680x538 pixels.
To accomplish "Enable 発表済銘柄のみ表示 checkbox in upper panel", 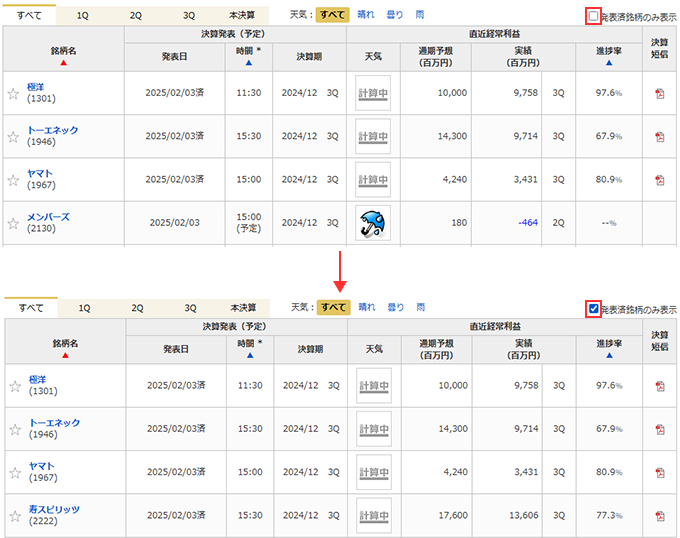I will click(593, 16).
